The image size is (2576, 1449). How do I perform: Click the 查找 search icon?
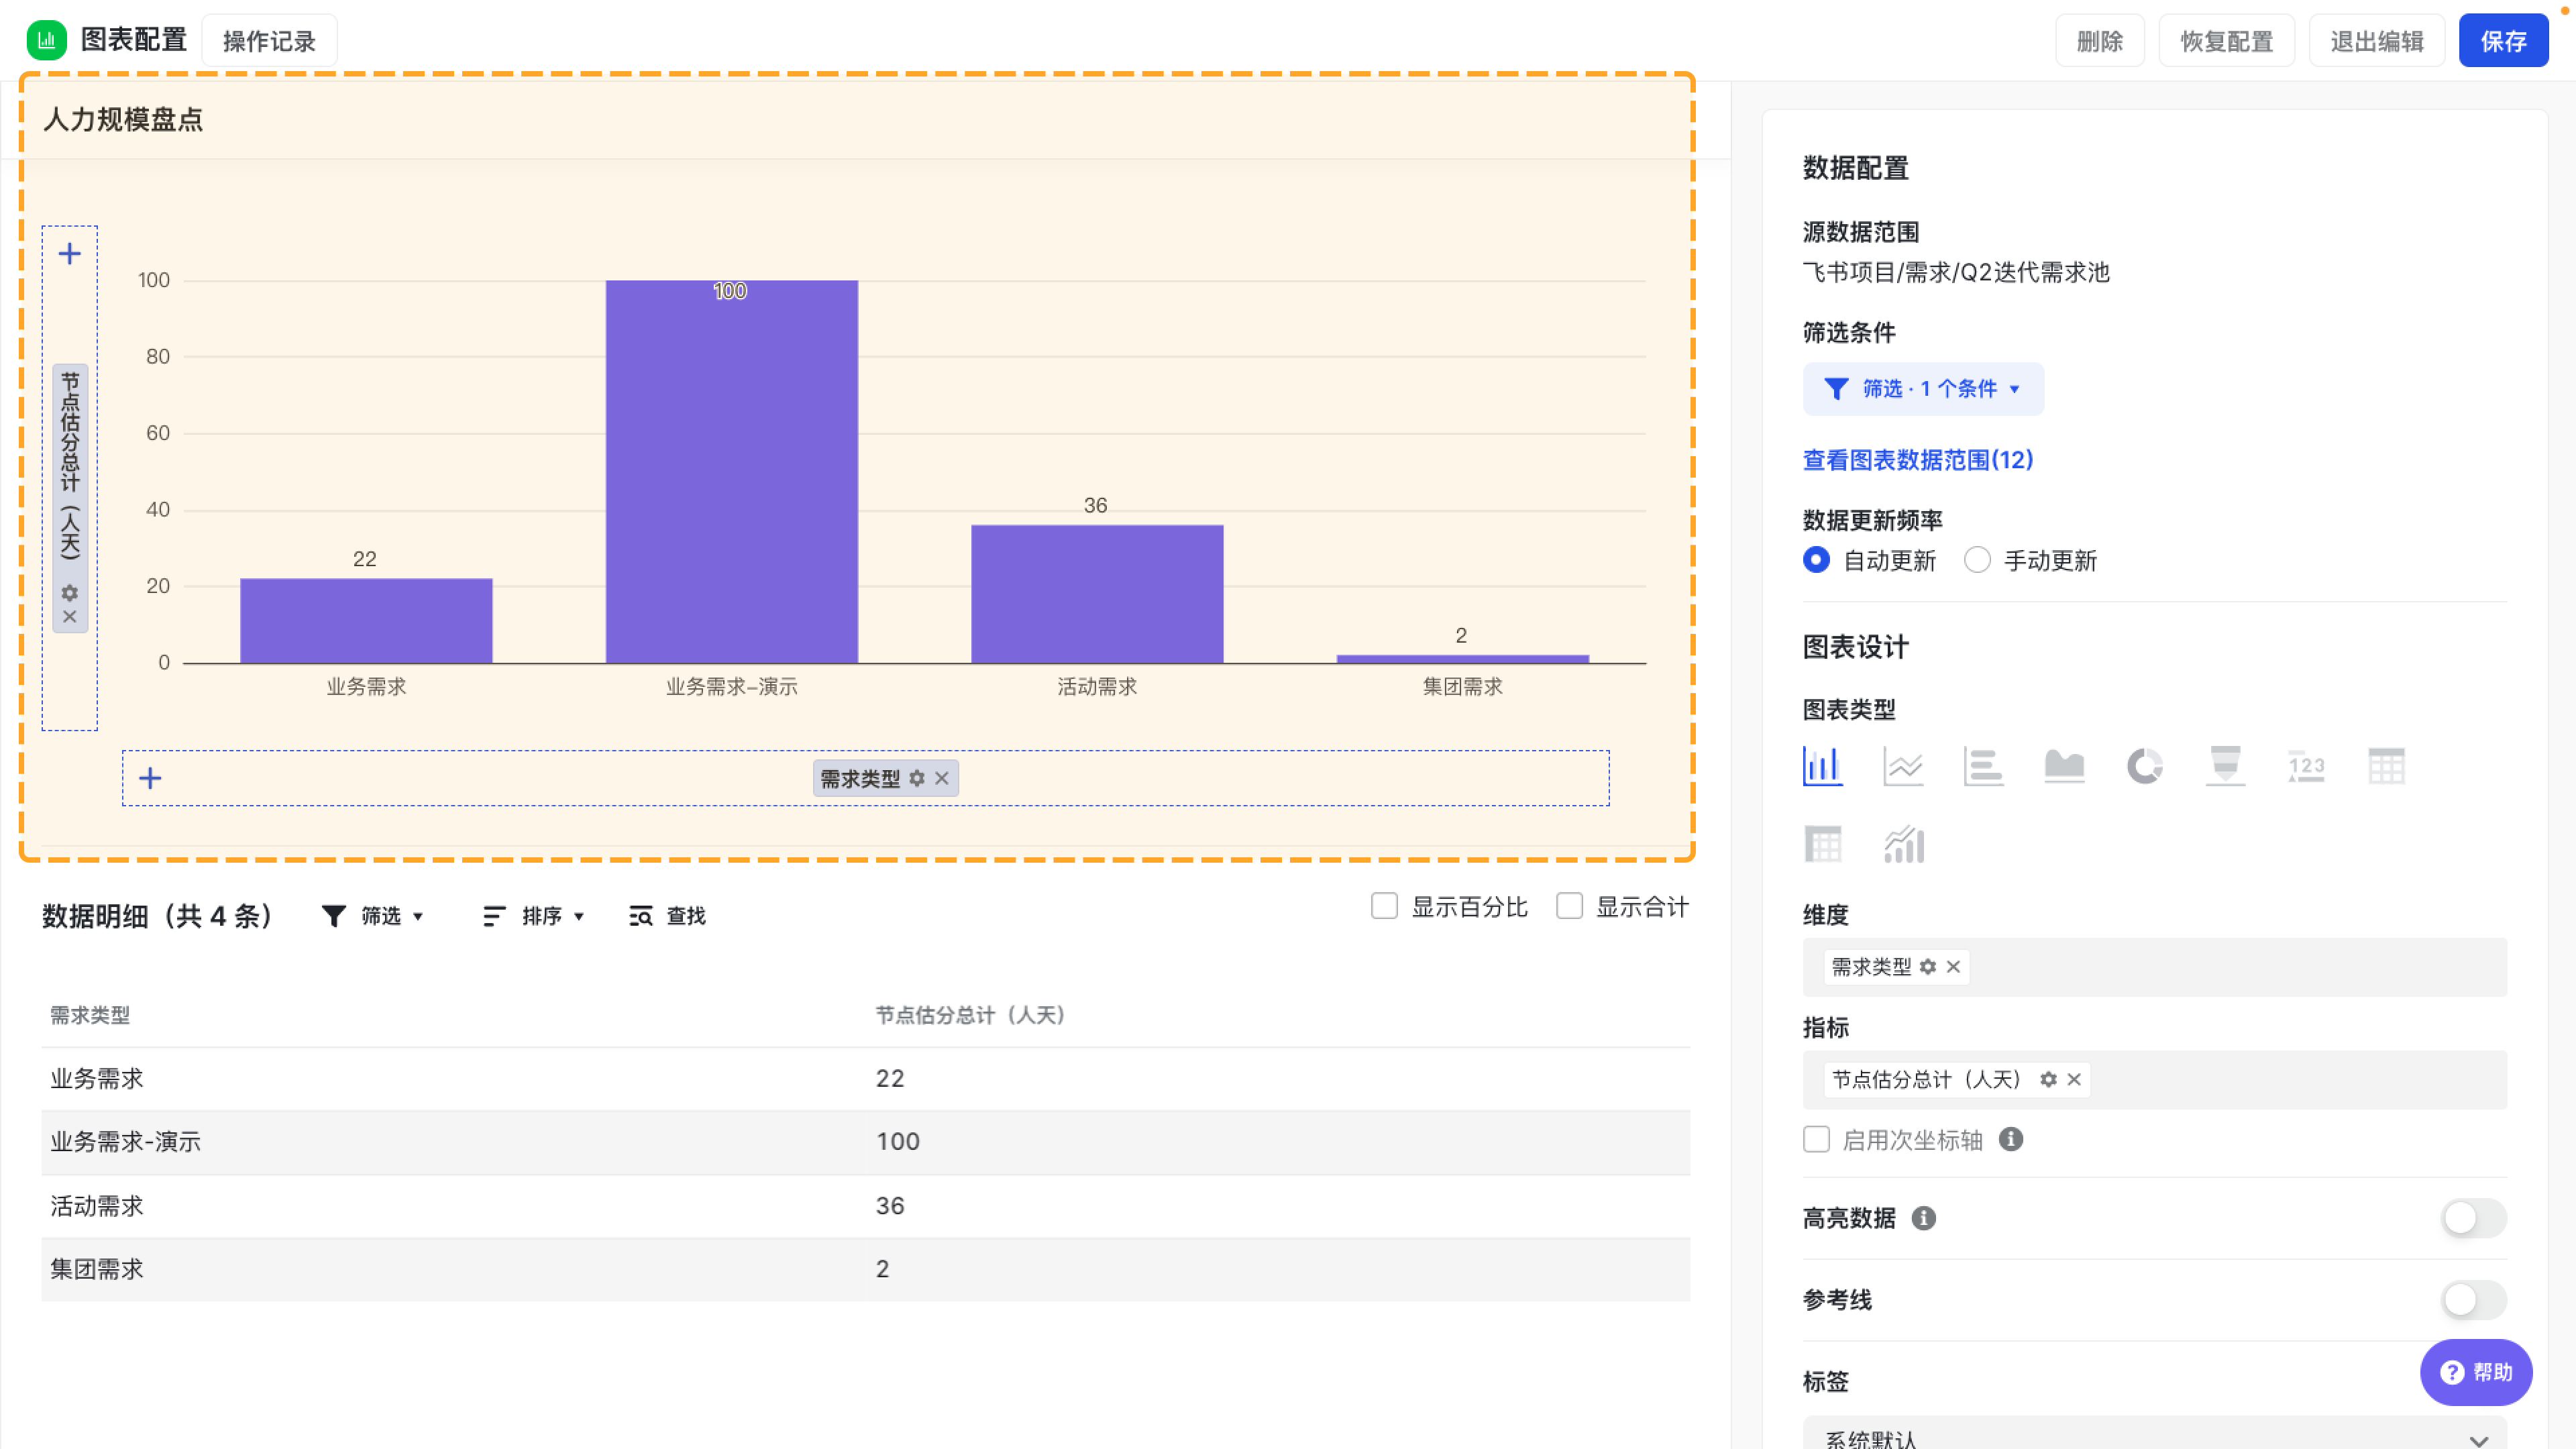tap(641, 916)
